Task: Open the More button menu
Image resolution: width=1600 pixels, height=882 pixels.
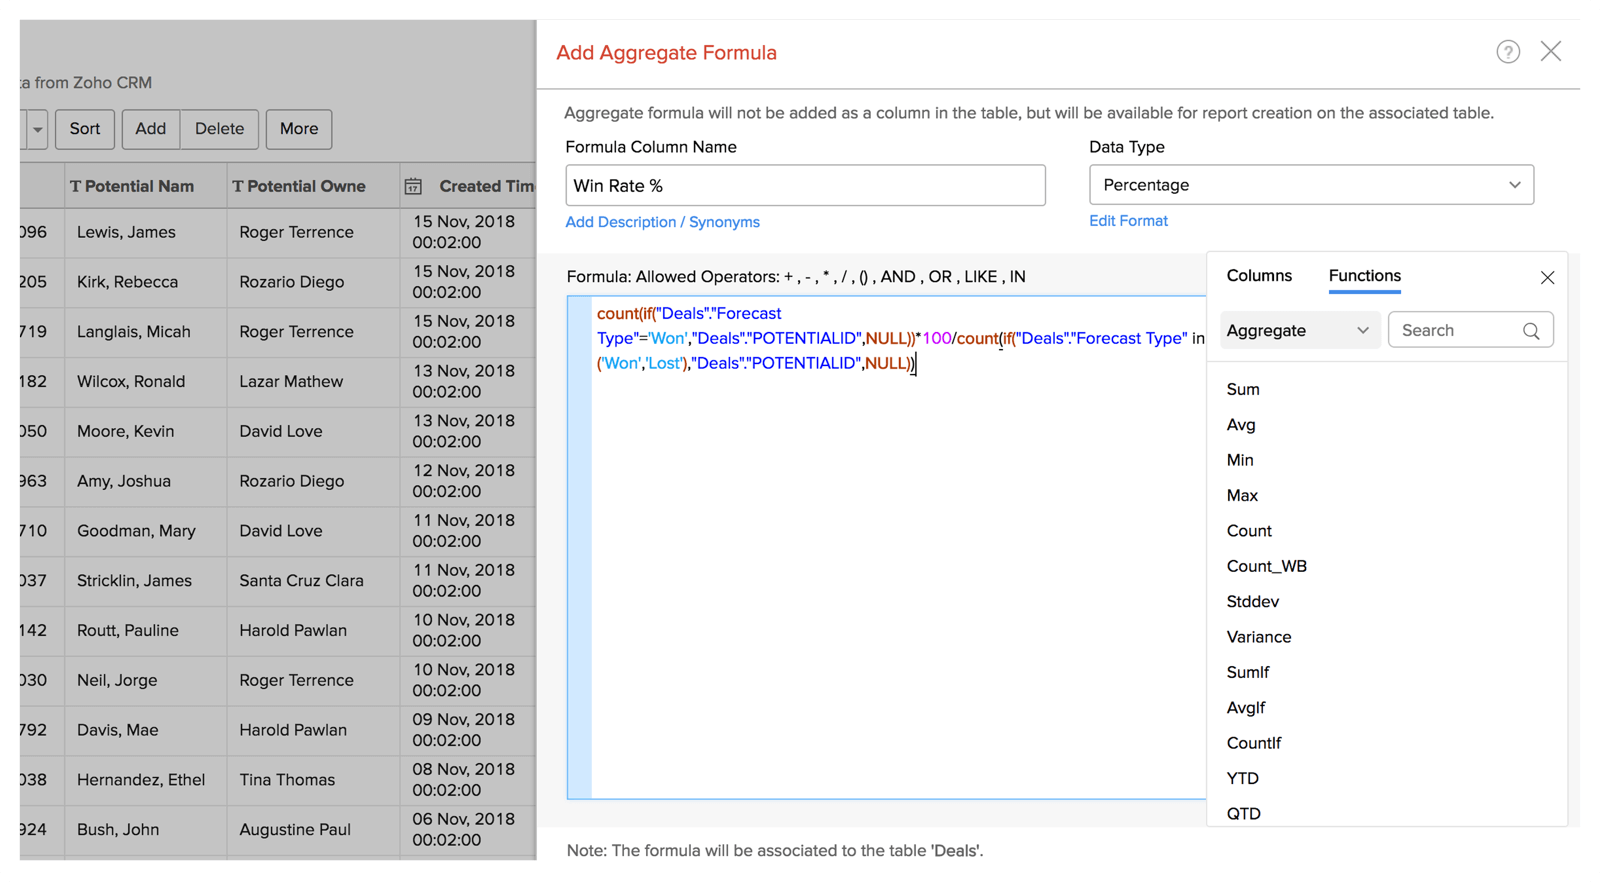Action: (299, 129)
